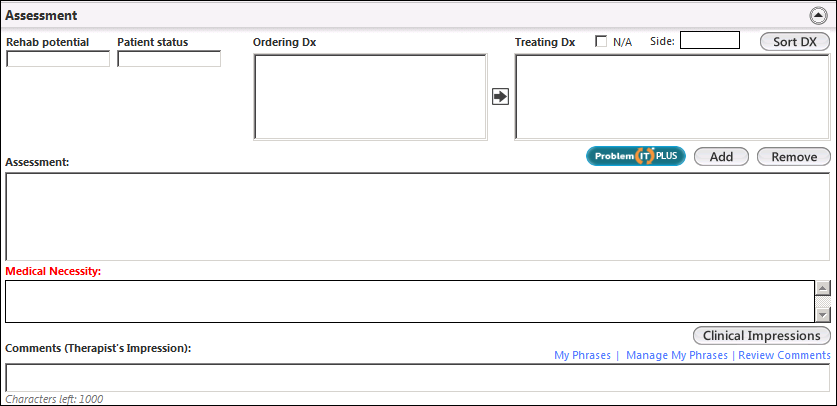This screenshot has height=406, width=837.
Task: Click the Medical Necessity scroll up arrow
Action: point(824,288)
